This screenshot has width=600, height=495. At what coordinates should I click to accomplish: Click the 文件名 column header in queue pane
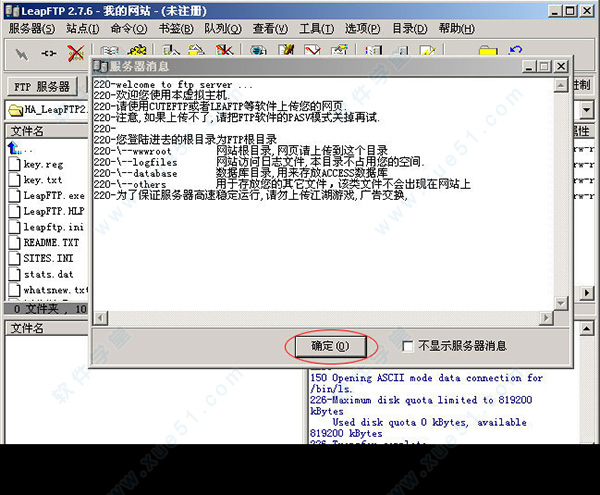click(47, 328)
